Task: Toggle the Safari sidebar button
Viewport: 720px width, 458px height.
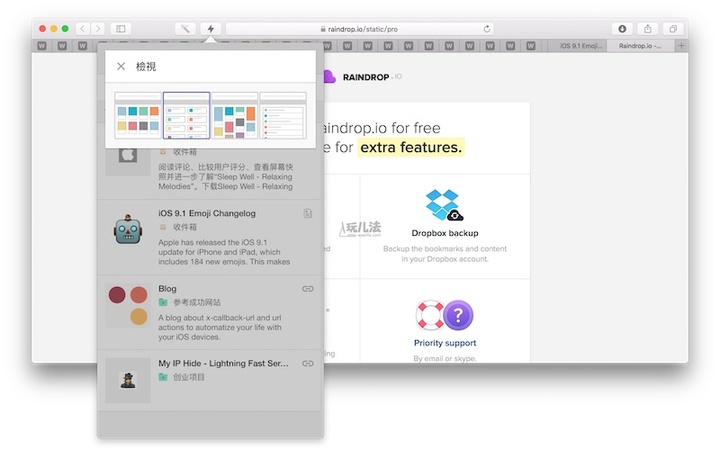Action: 121,29
